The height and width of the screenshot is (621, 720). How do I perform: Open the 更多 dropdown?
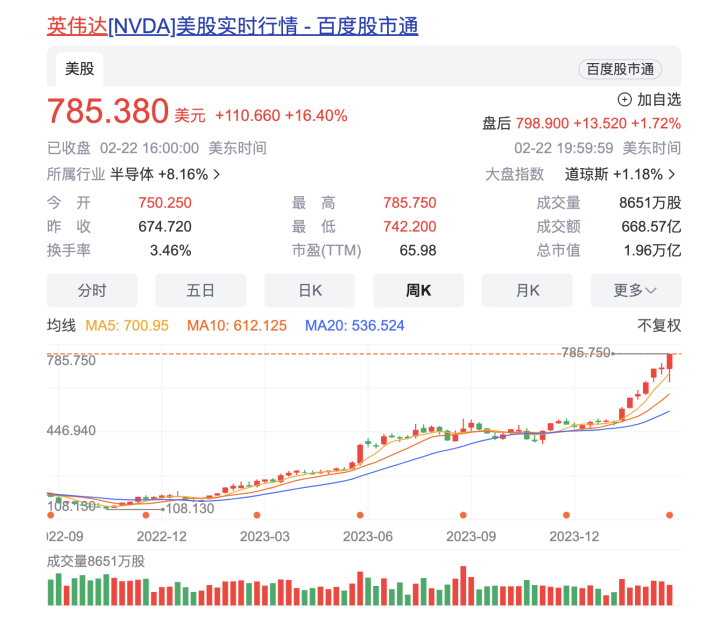pos(636,290)
